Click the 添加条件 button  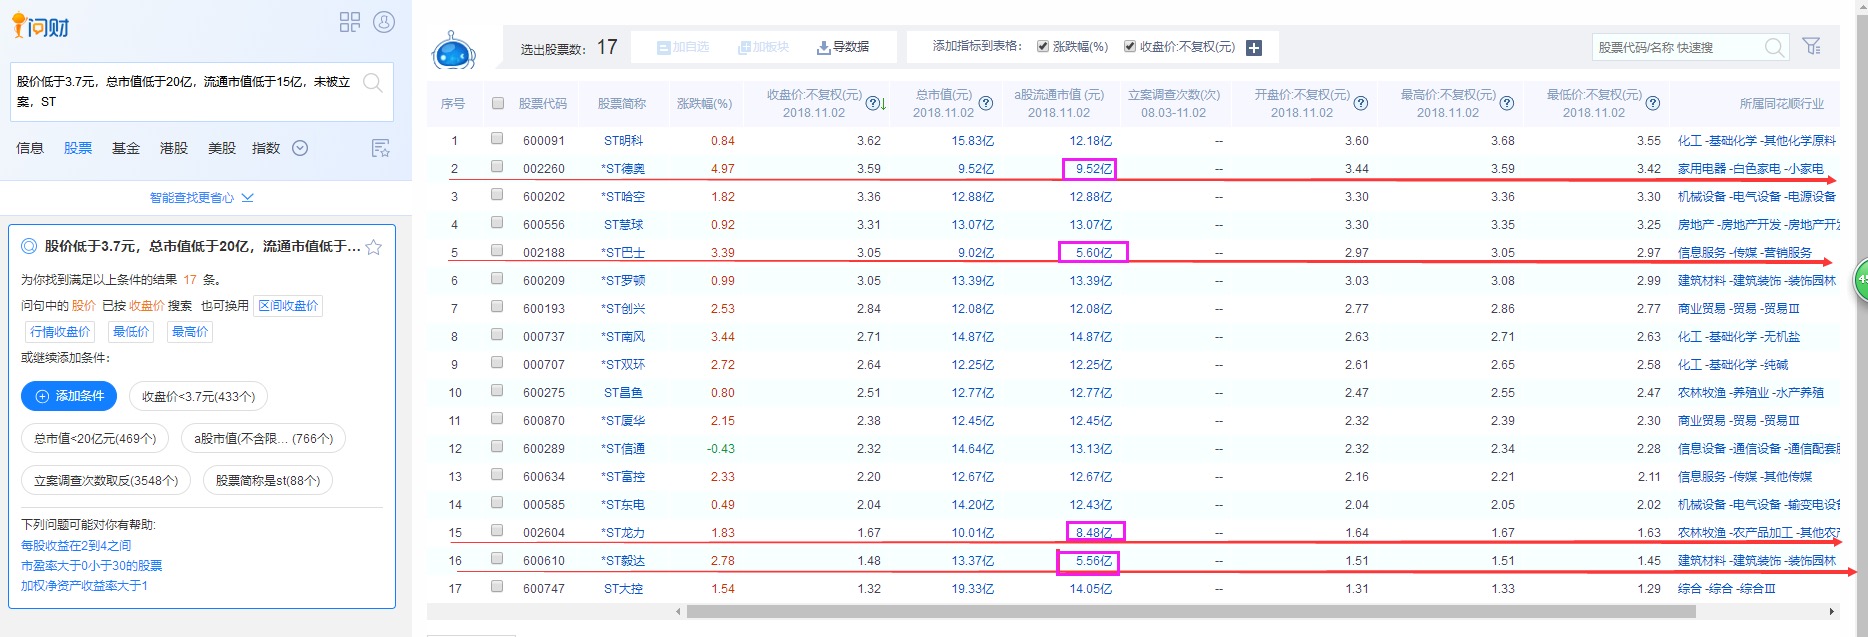click(x=69, y=396)
